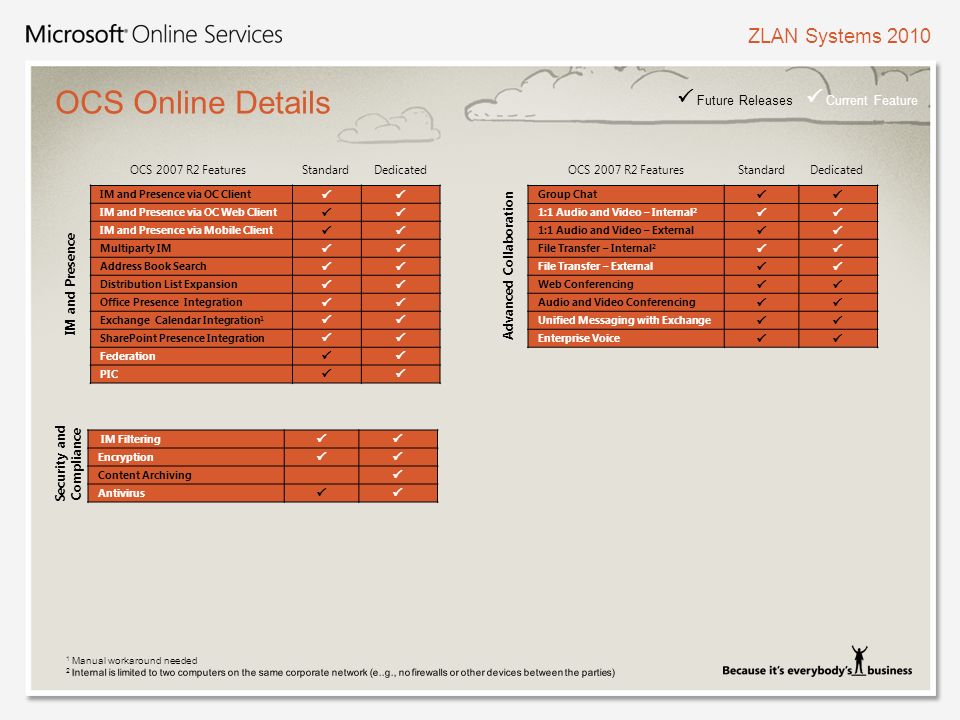Click the black Future Releases legend checkmark

pos(686,96)
